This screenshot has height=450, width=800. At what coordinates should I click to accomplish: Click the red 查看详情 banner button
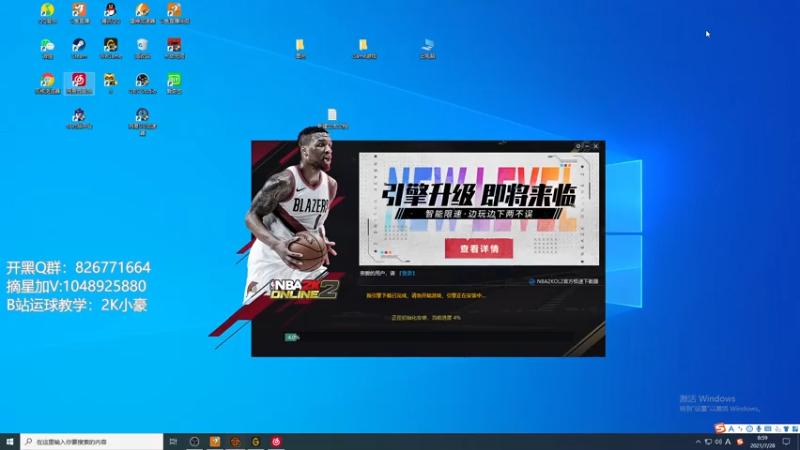pos(479,248)
